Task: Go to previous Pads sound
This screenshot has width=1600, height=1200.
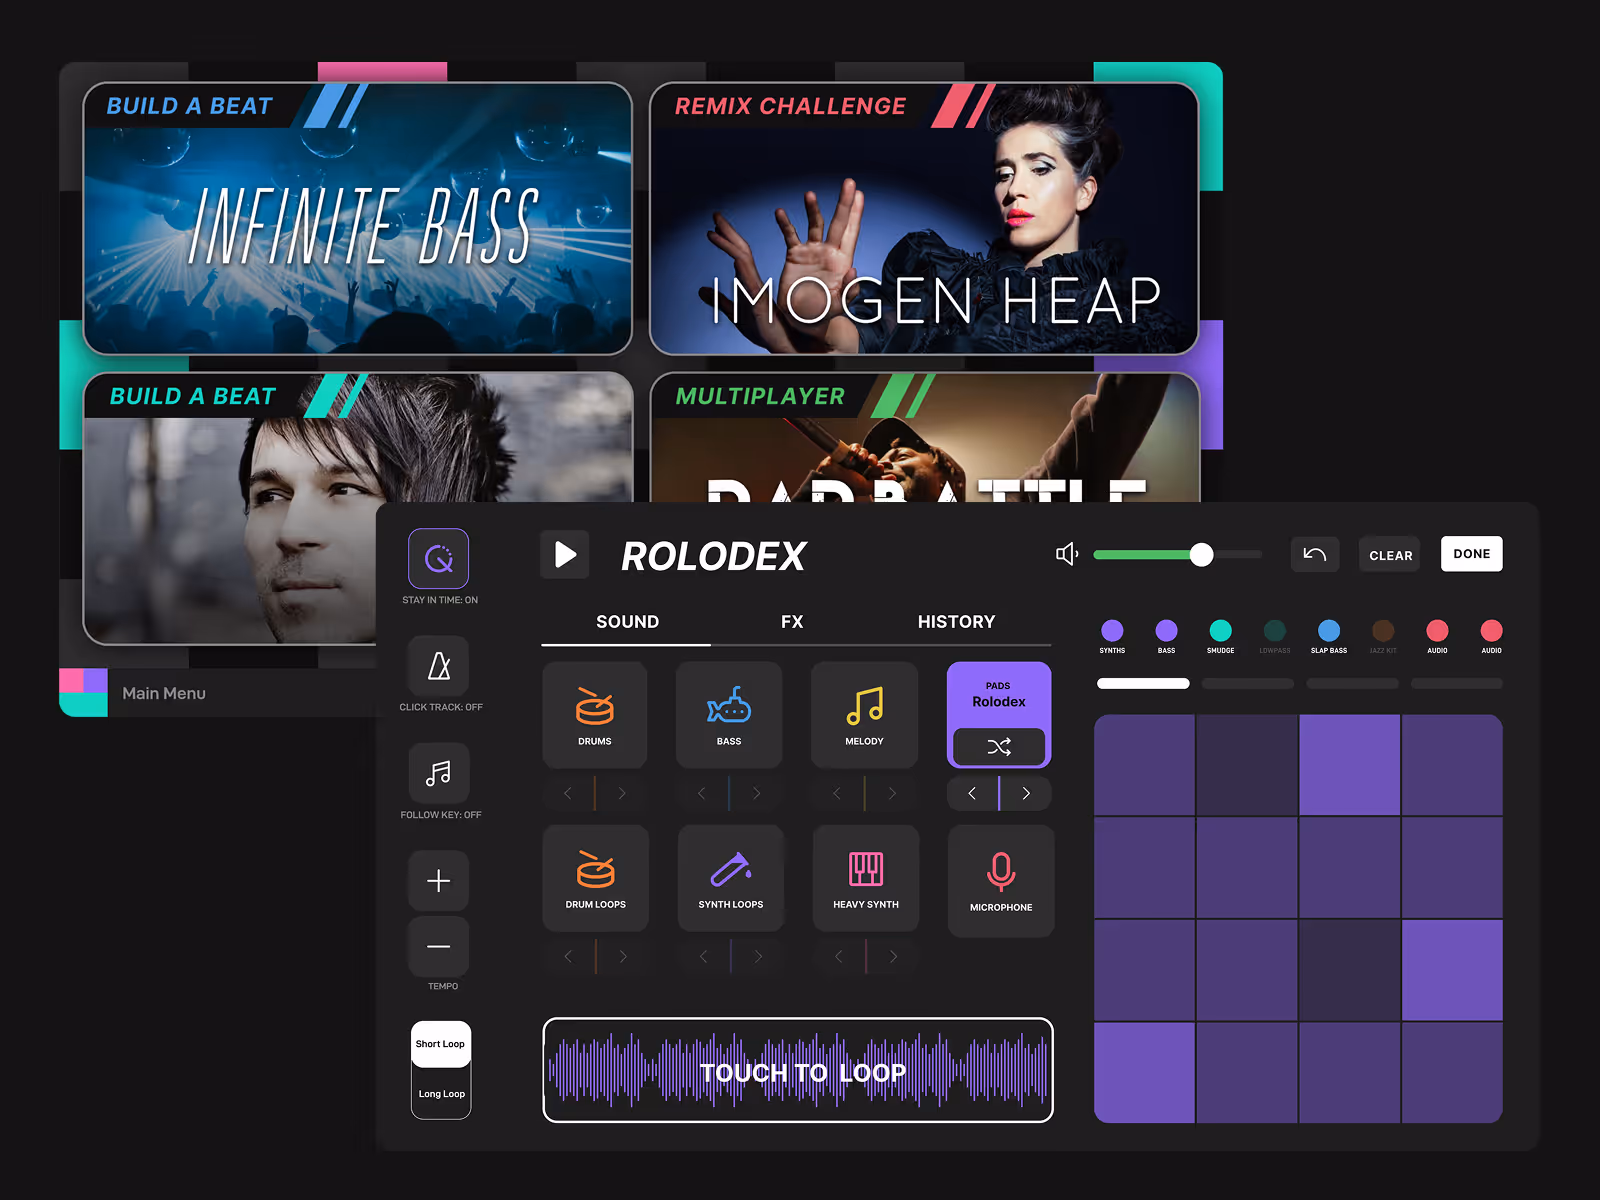Action: coord(972,793)
